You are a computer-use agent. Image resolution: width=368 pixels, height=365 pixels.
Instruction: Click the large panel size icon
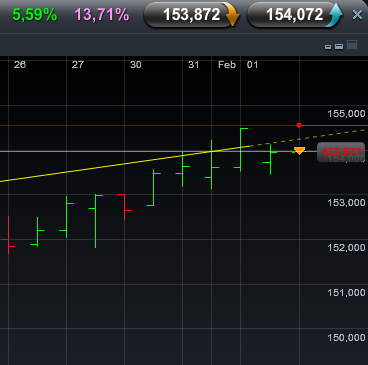(x=352, y=45)
